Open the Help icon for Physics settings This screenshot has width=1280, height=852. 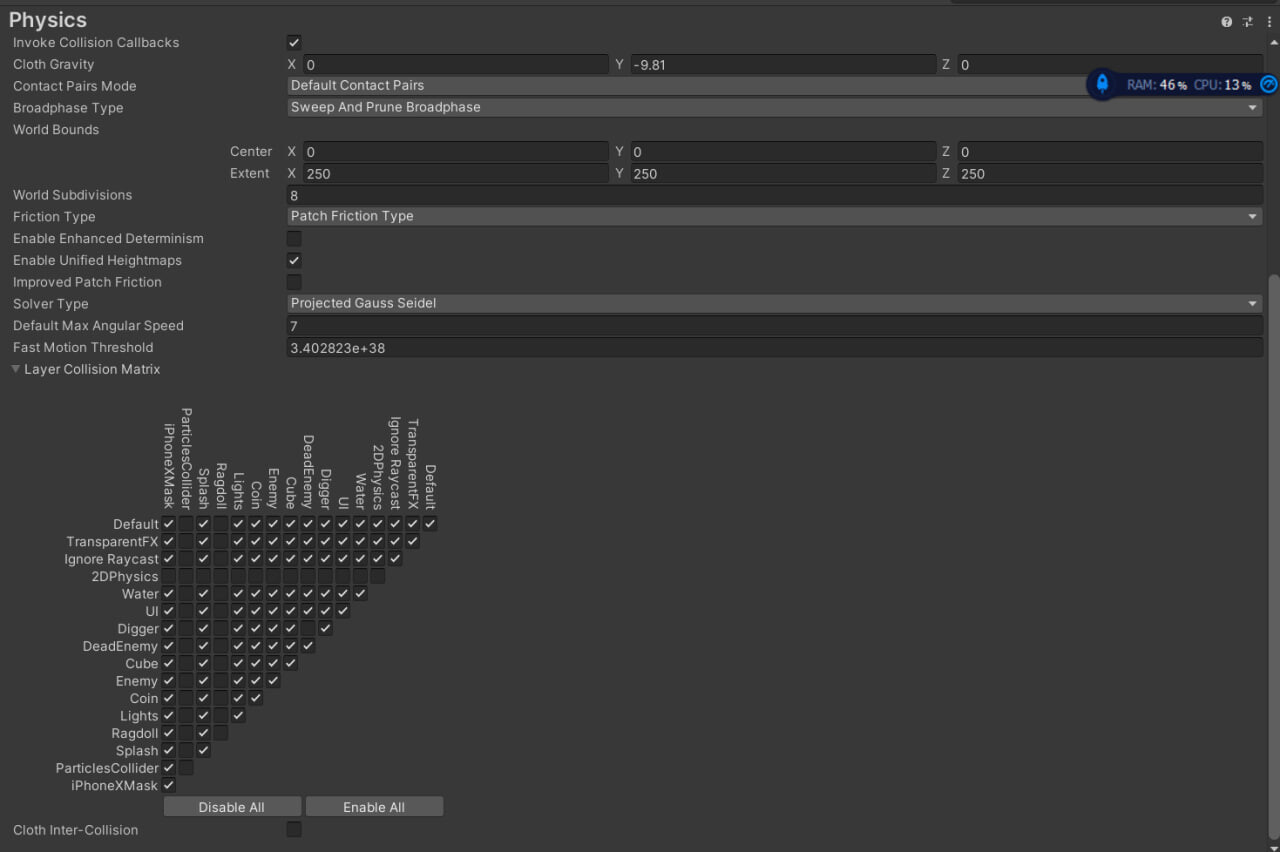pyautogui.click(x=1226, y=21)
